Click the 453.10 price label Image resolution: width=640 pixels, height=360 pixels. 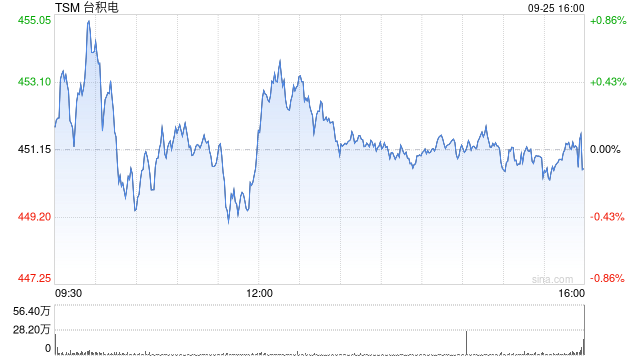[34, 82]
